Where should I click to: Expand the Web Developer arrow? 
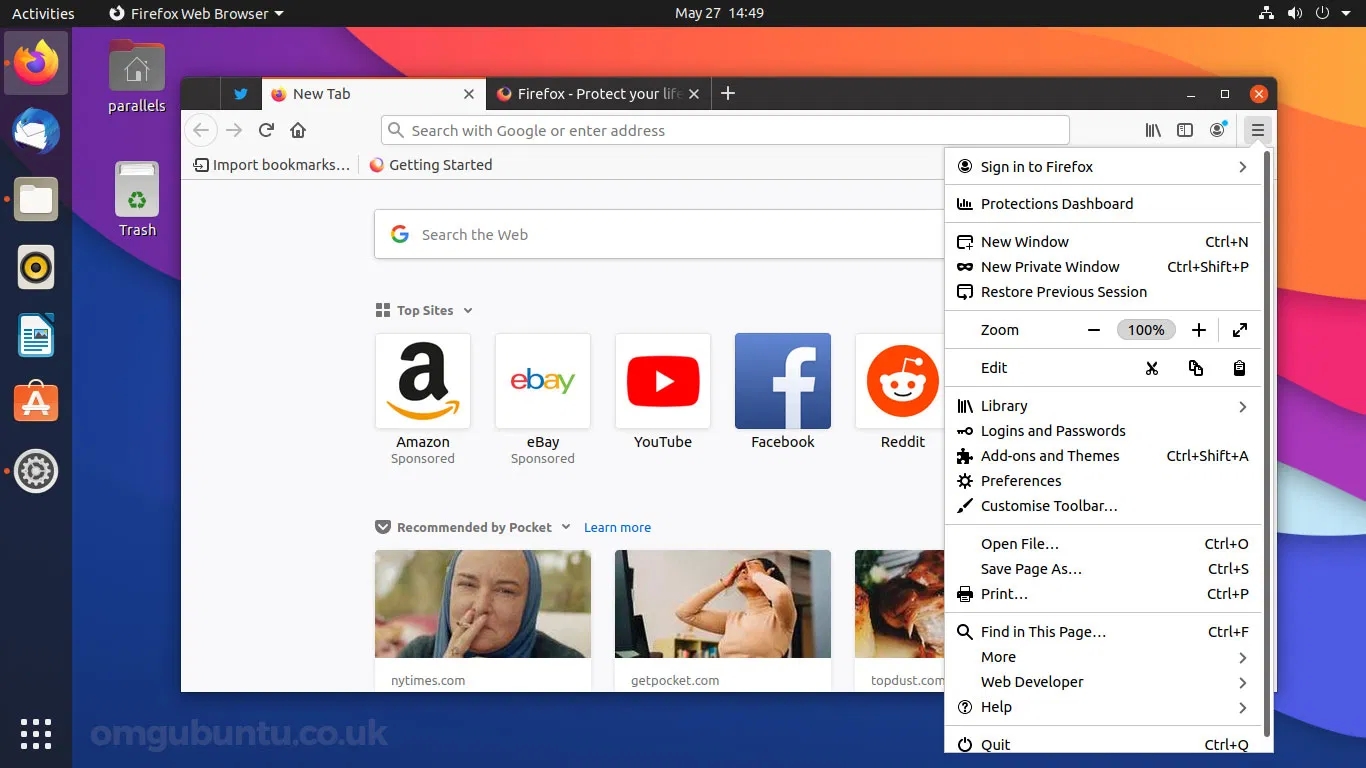(1243, 683)
